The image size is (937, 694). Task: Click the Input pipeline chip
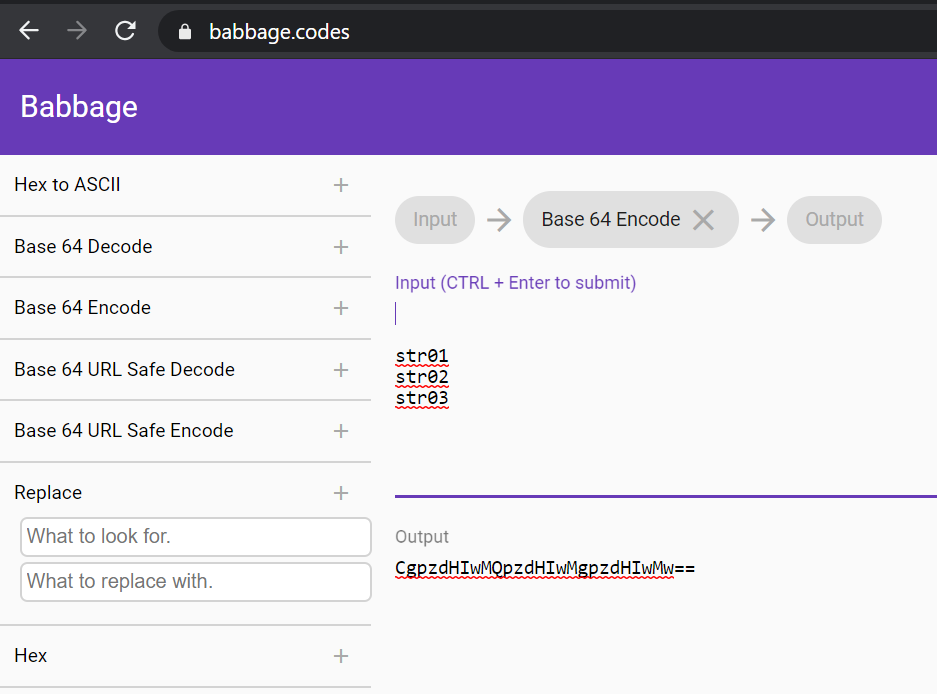point(435,219)
